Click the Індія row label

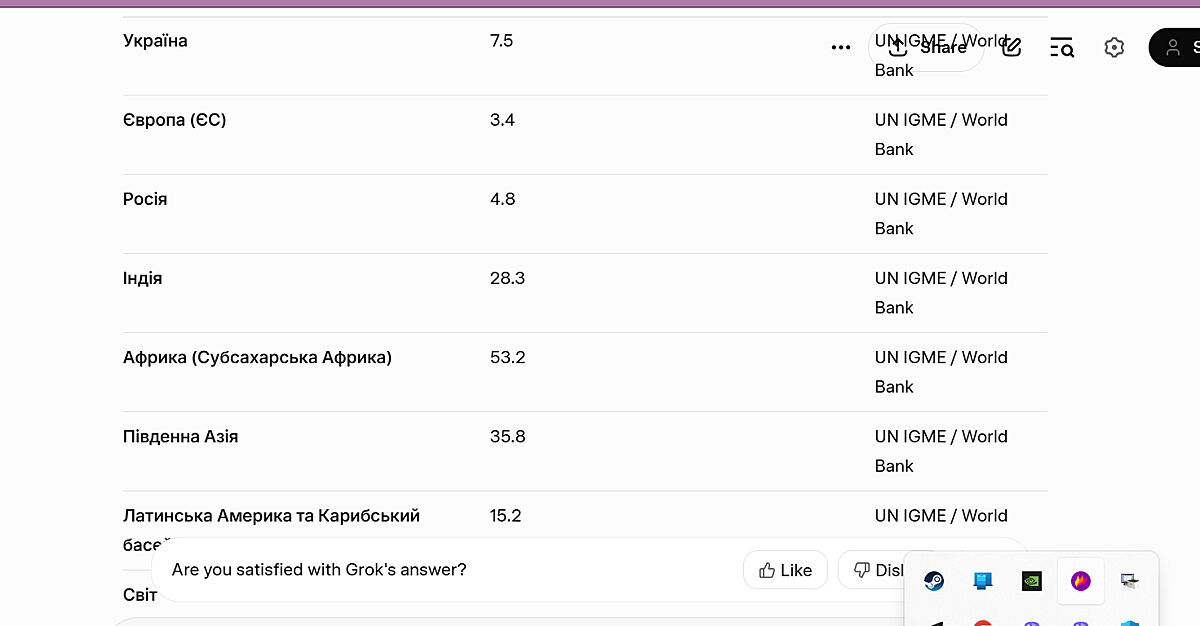142,279
